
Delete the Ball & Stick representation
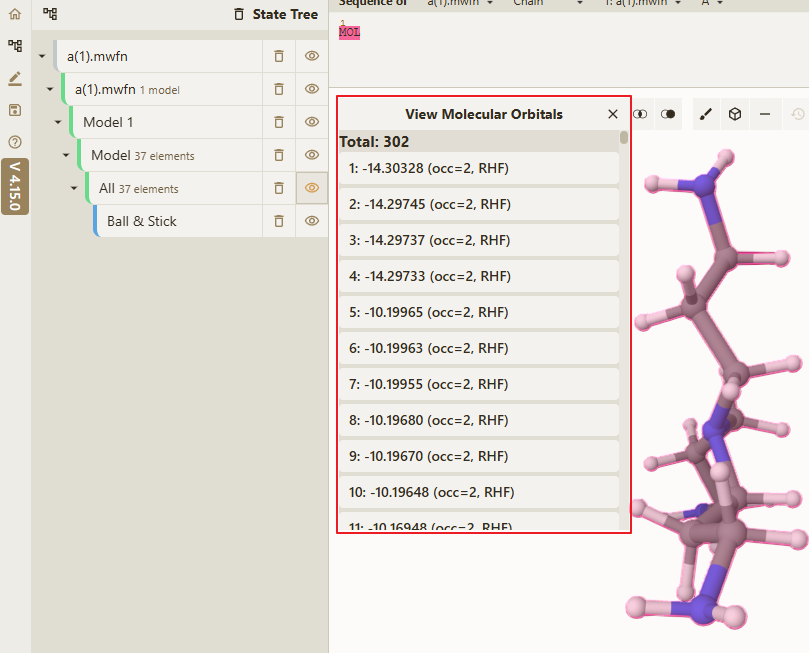(279, 221)
